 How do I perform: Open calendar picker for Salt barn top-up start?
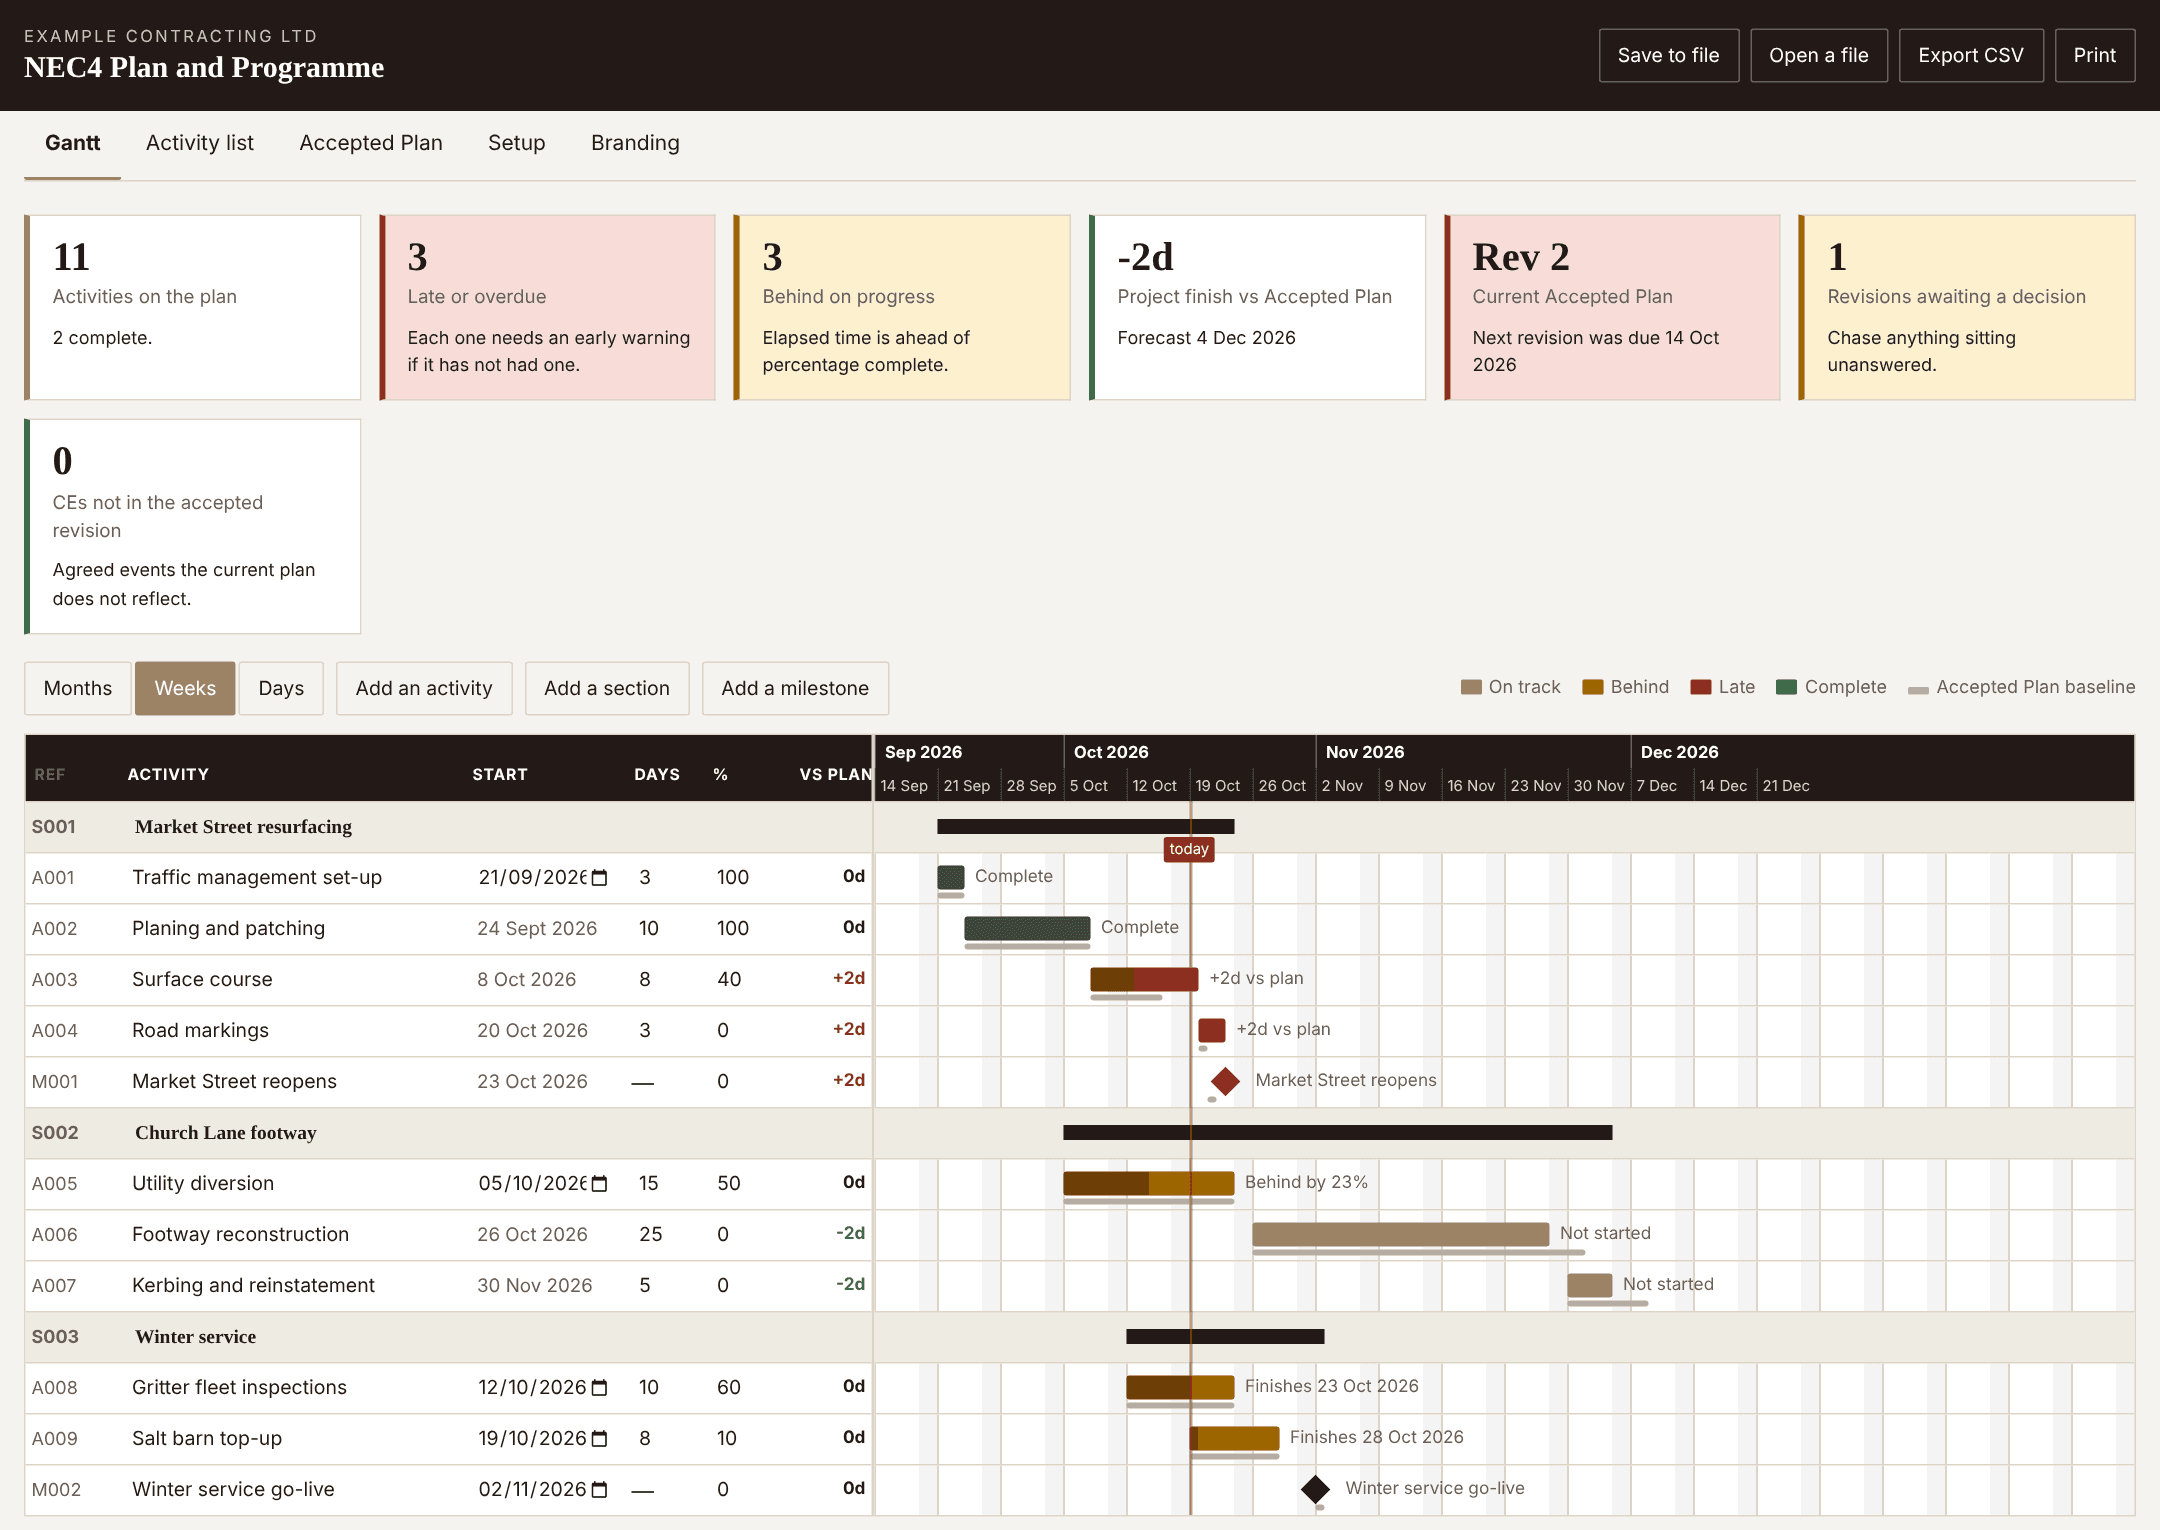tap(600, 1439)
